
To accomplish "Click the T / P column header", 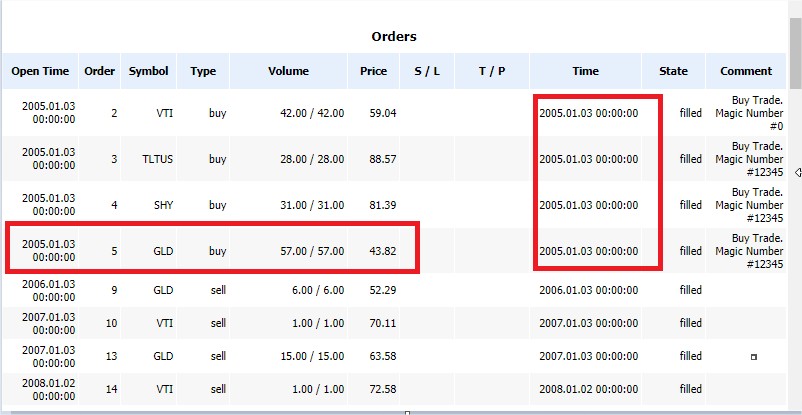I will (x=492, y=71).
